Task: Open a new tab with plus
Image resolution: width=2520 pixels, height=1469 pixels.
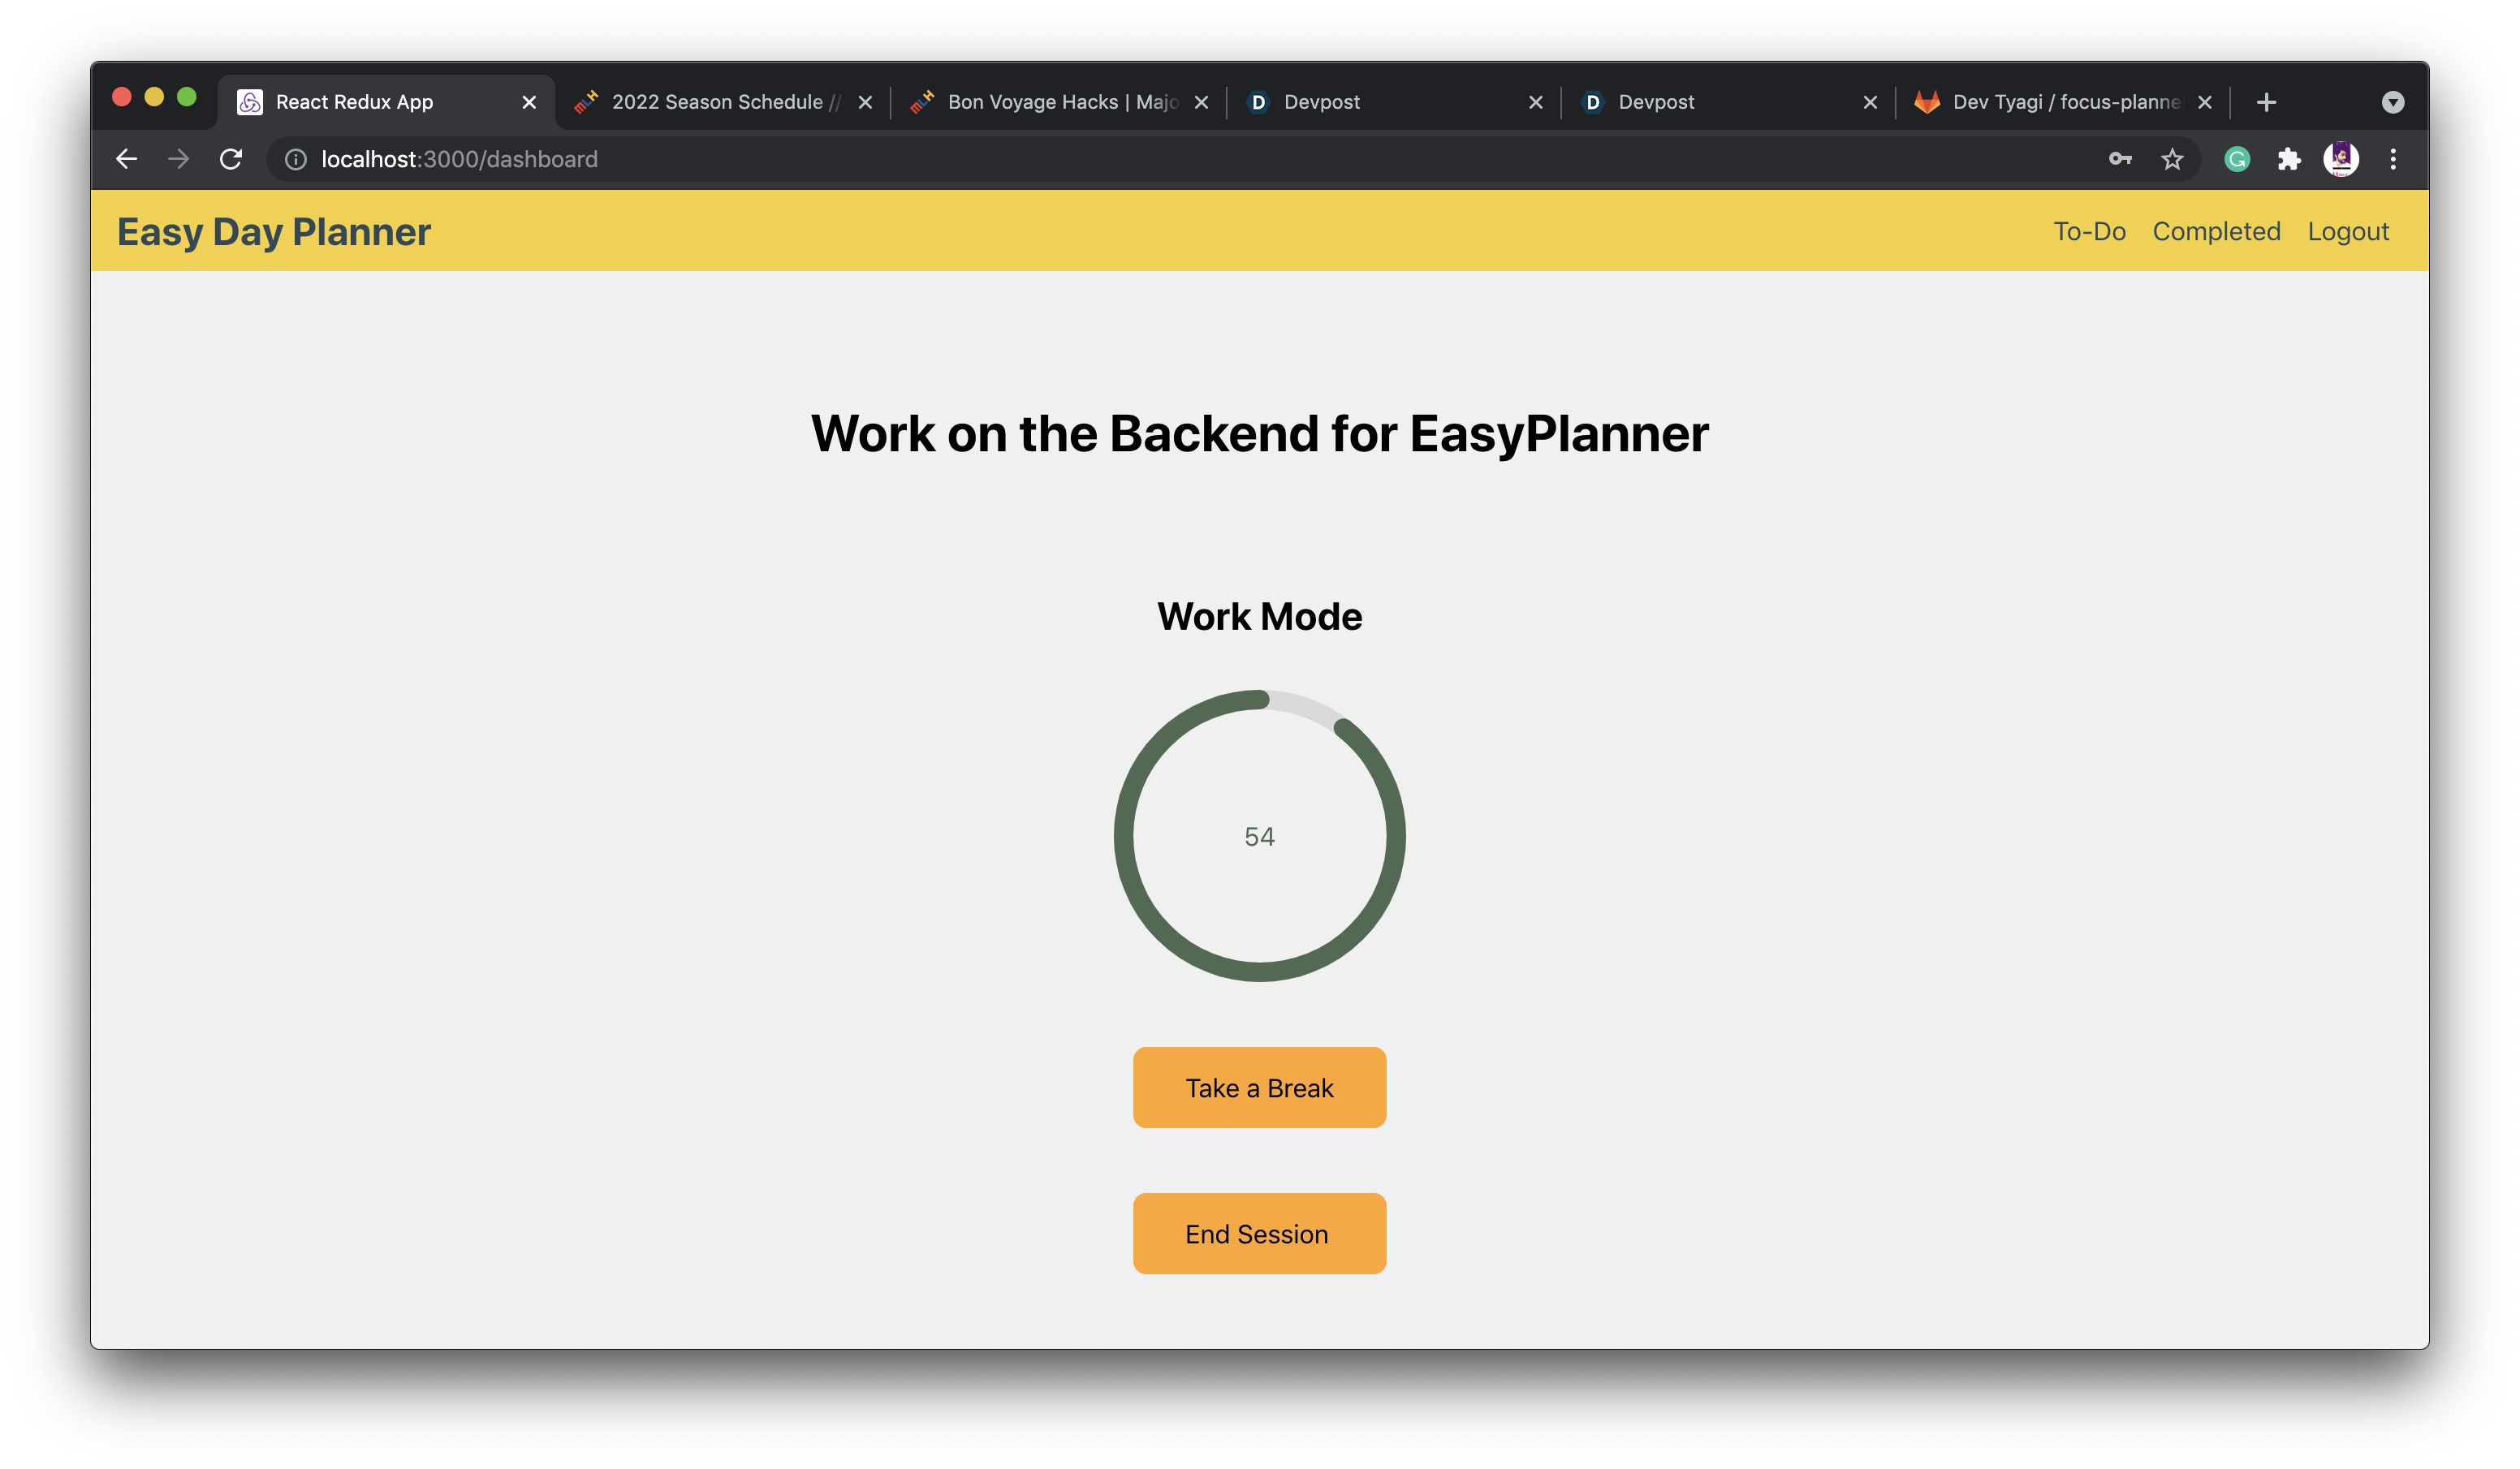Action: click(2266, 102)
